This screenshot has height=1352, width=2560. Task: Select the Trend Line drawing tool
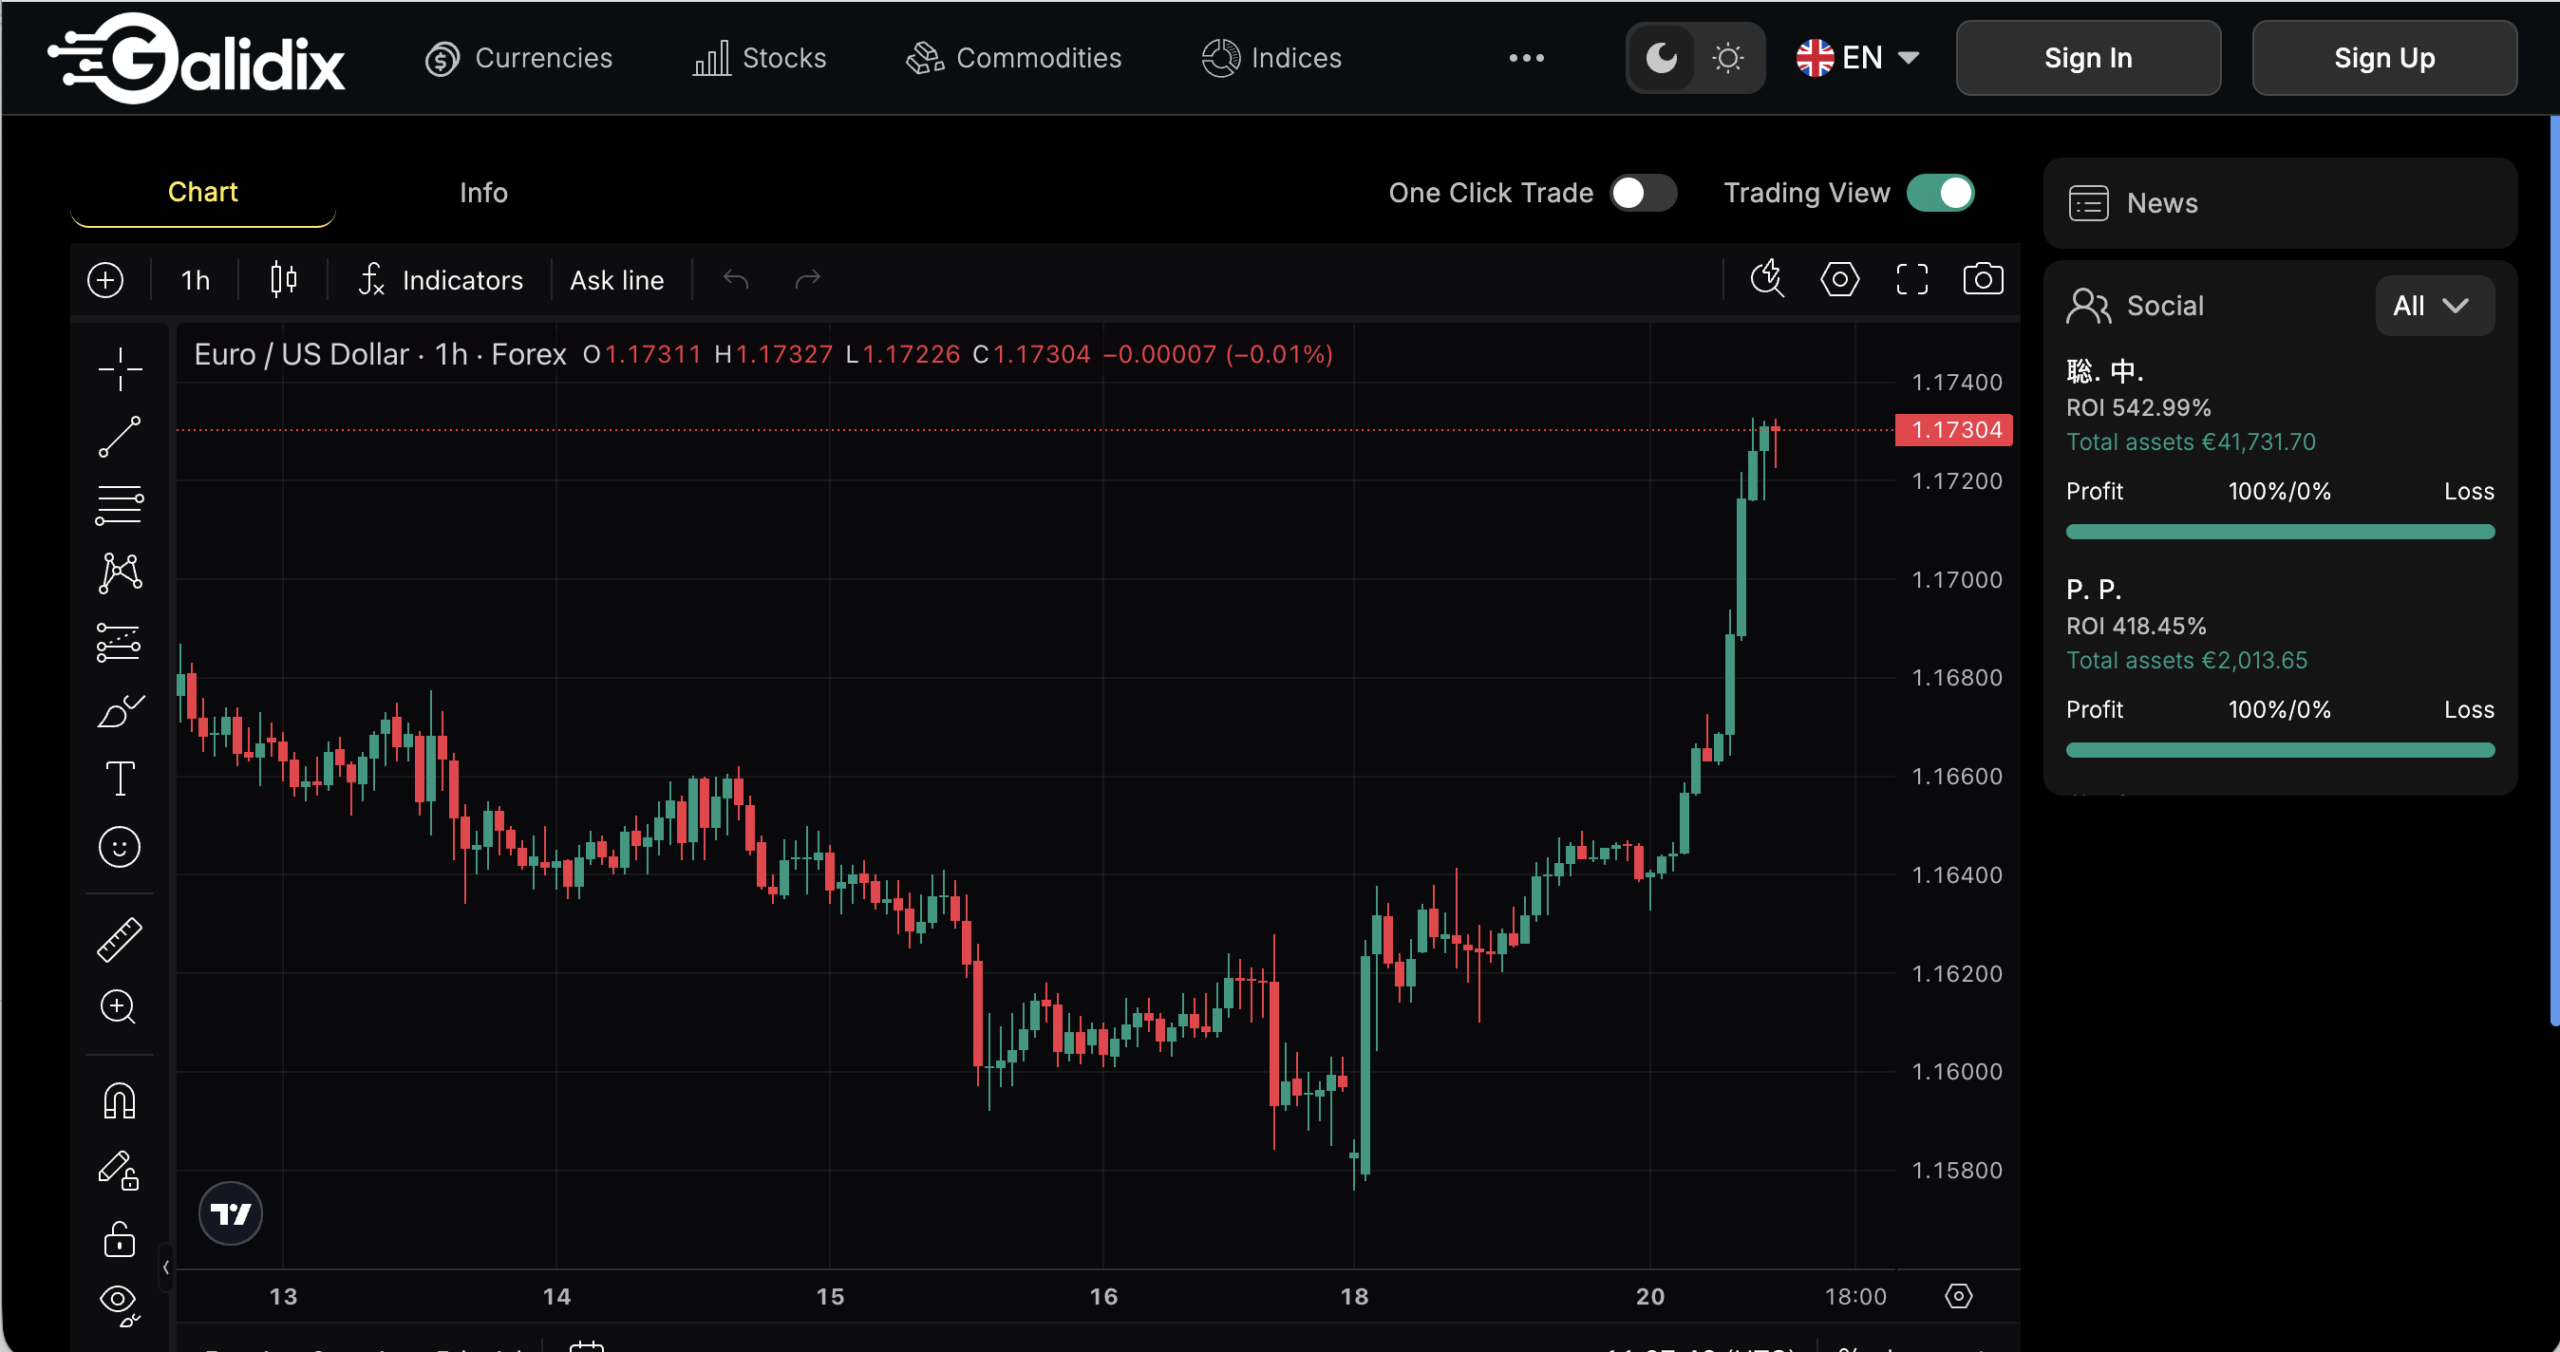pyautogui.click(x=119, y=436)
